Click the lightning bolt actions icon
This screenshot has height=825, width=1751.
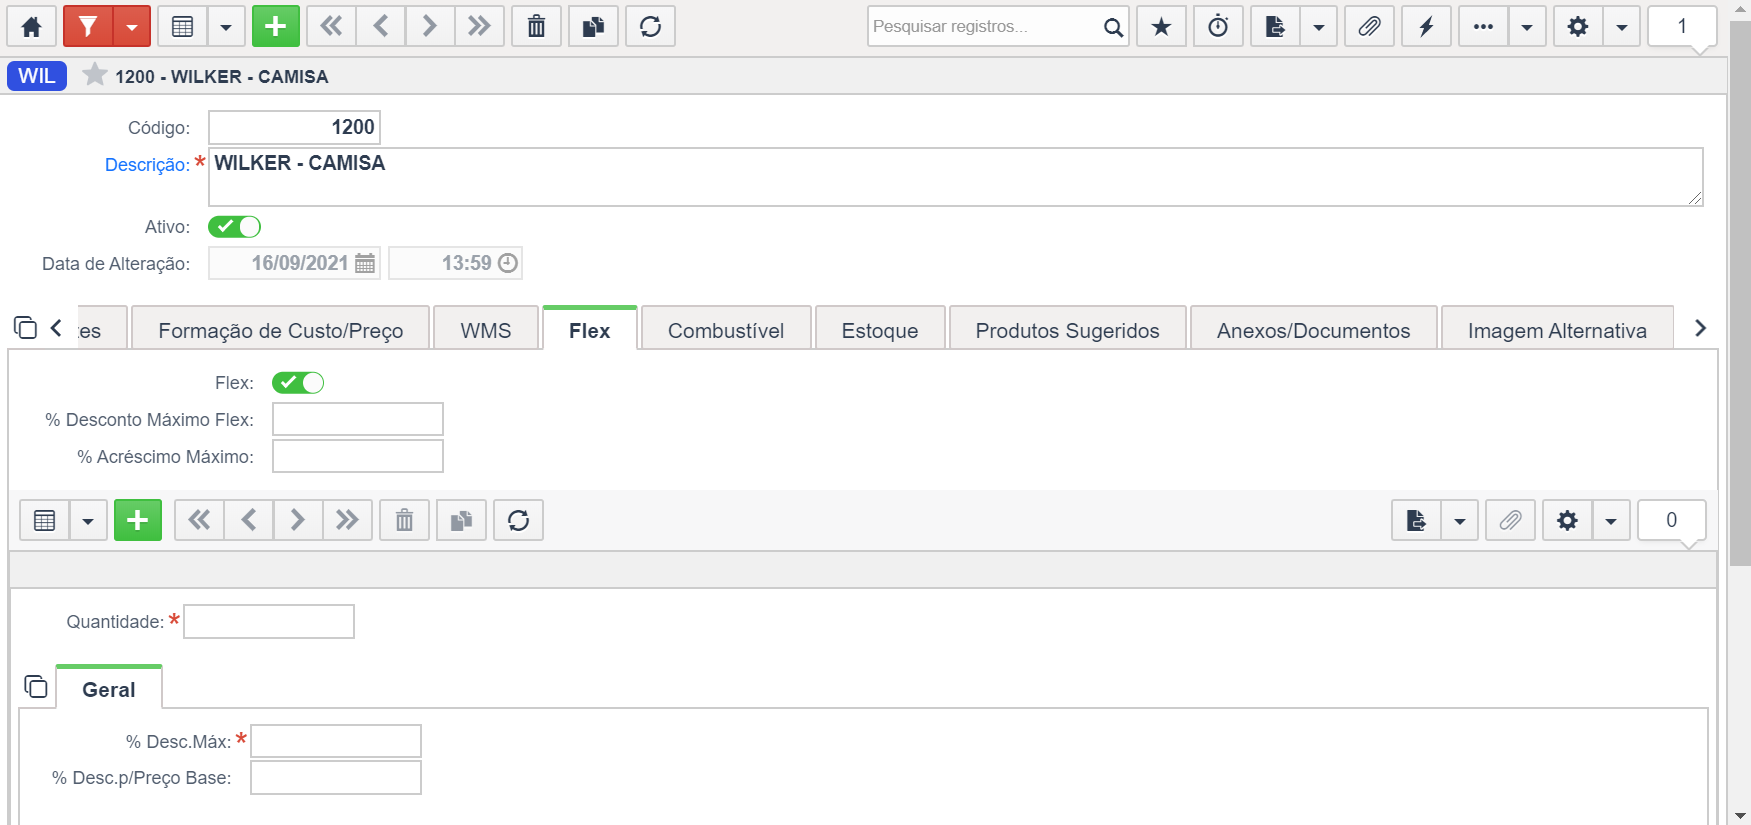pos(1427,27)
